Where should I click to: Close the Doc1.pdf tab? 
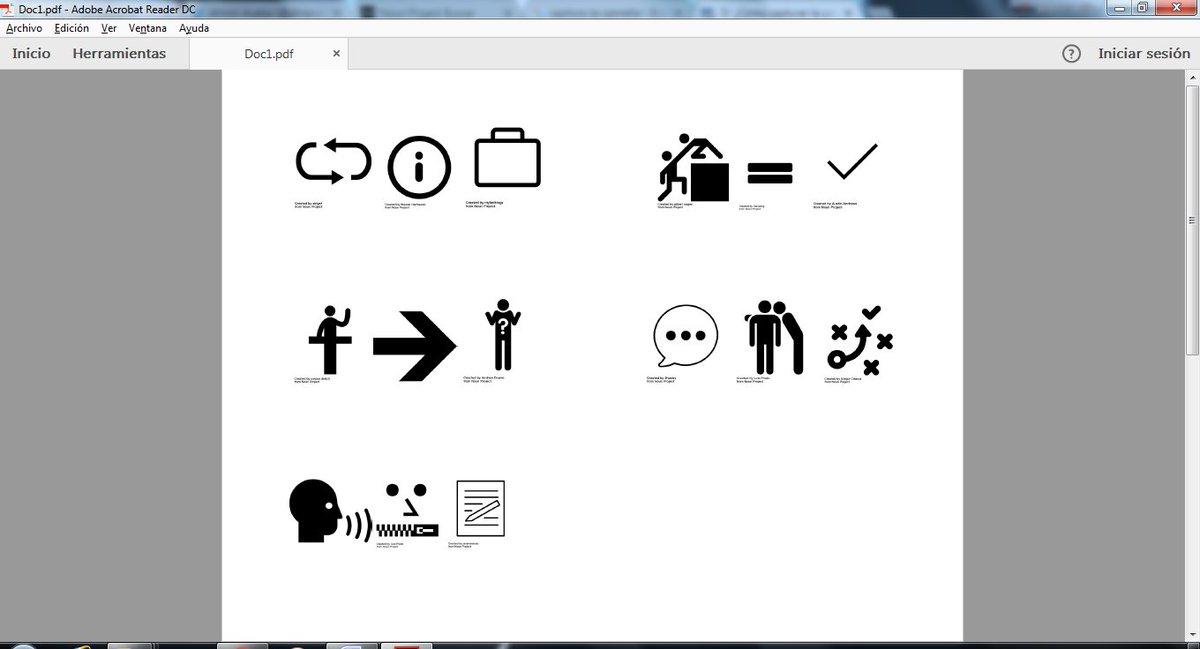[336, 54]
